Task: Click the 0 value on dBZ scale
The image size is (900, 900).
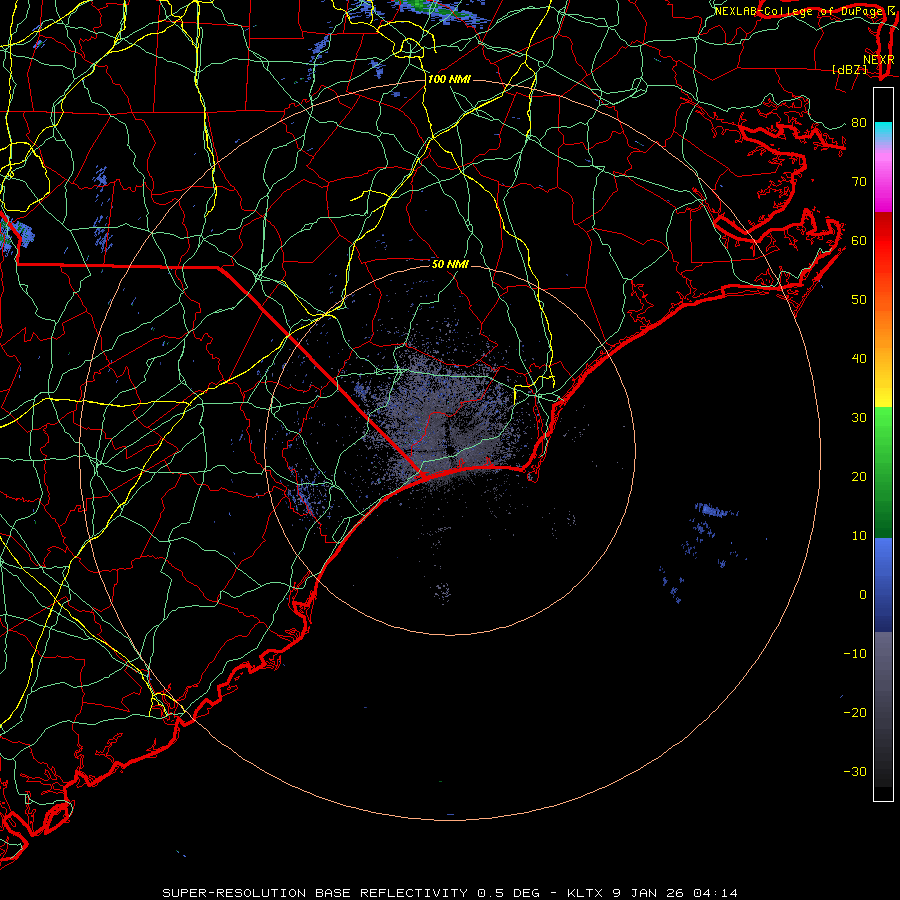Action: (863, 595)
